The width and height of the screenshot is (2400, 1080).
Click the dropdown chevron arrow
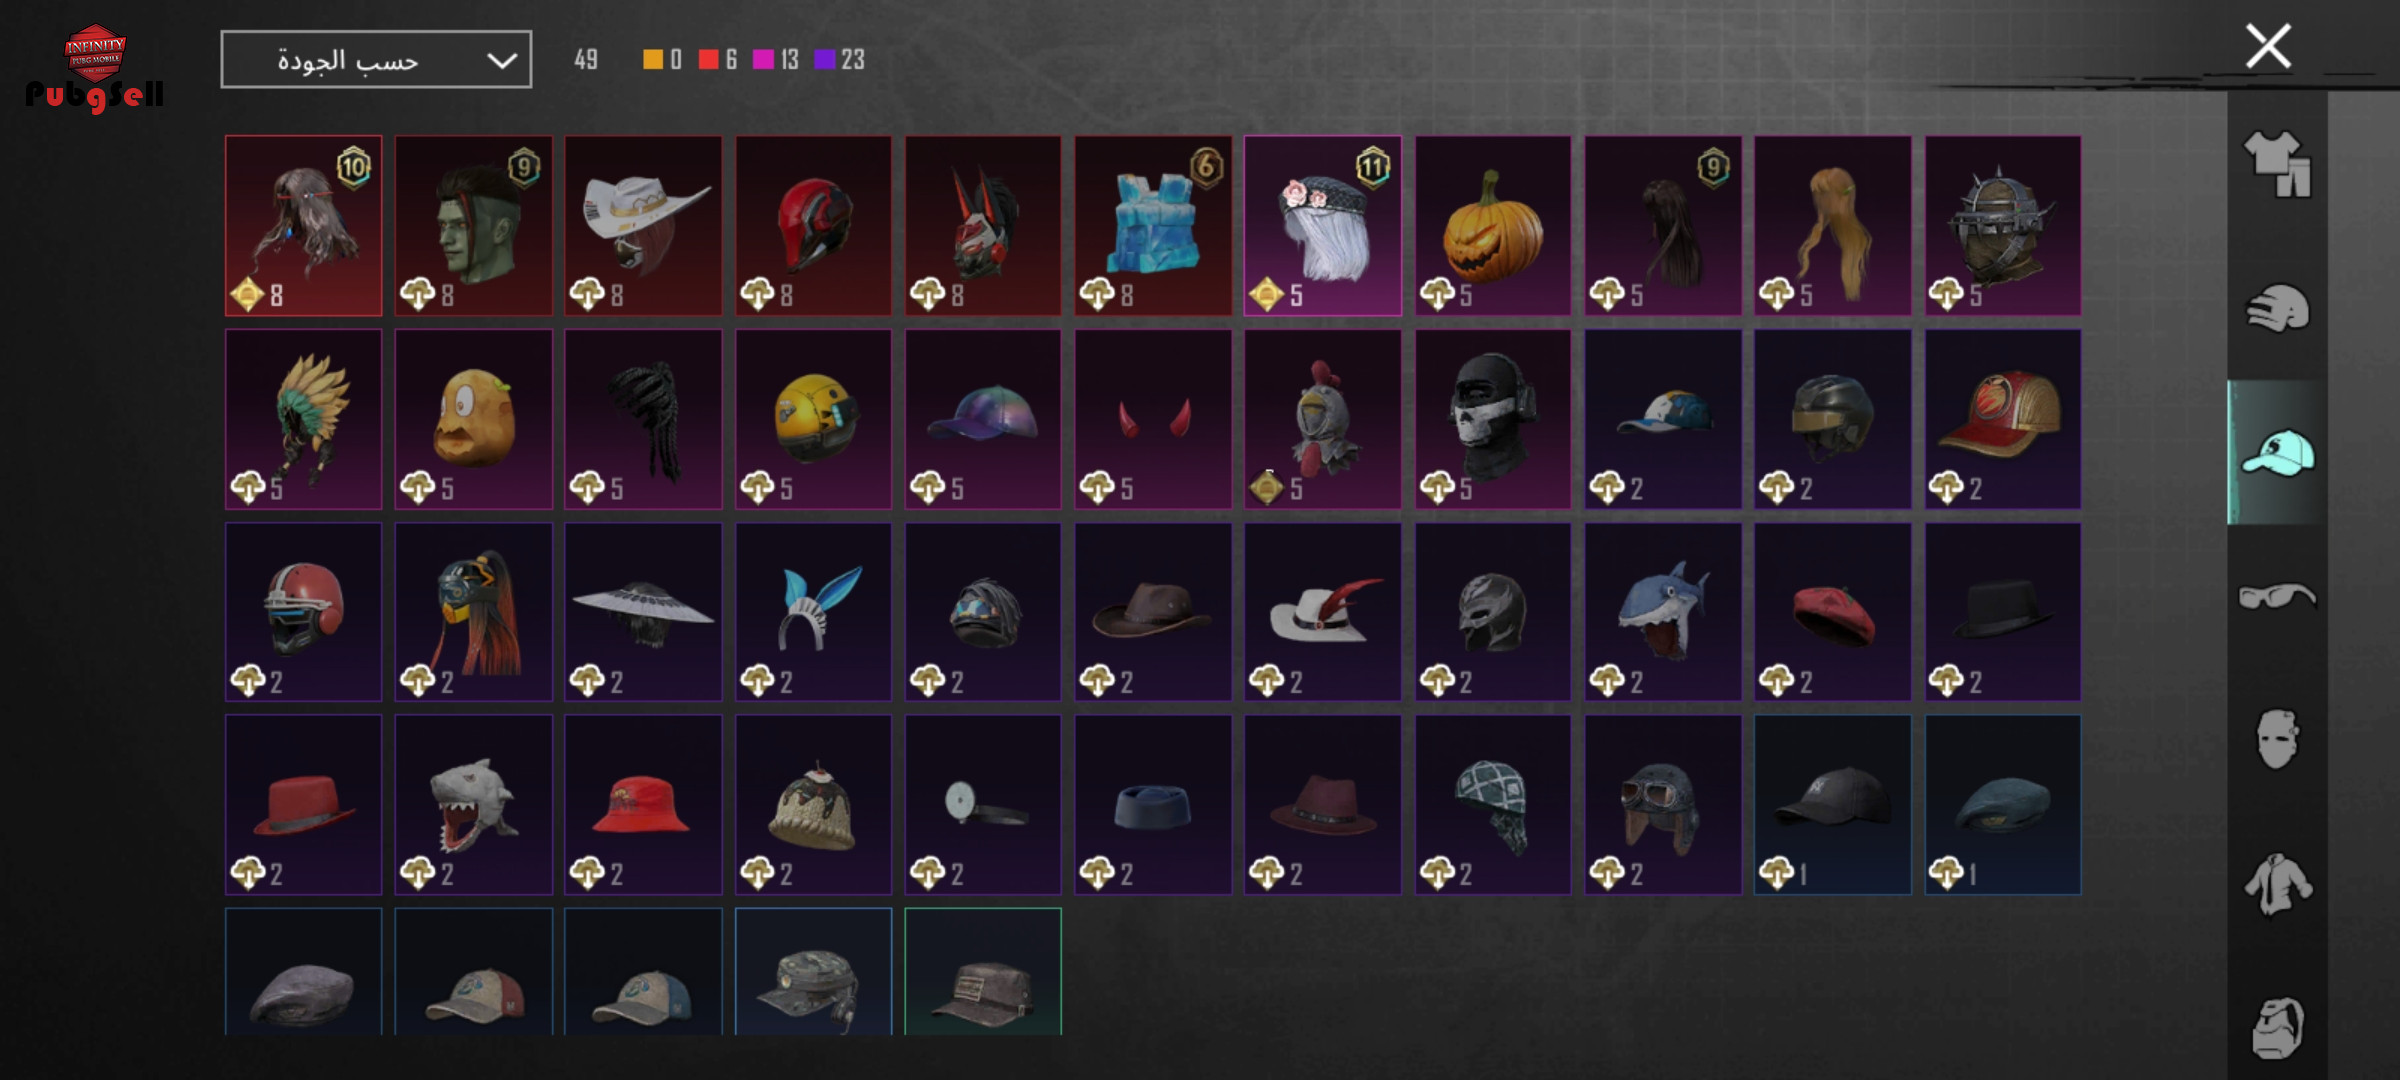click(x=501, y=61)
